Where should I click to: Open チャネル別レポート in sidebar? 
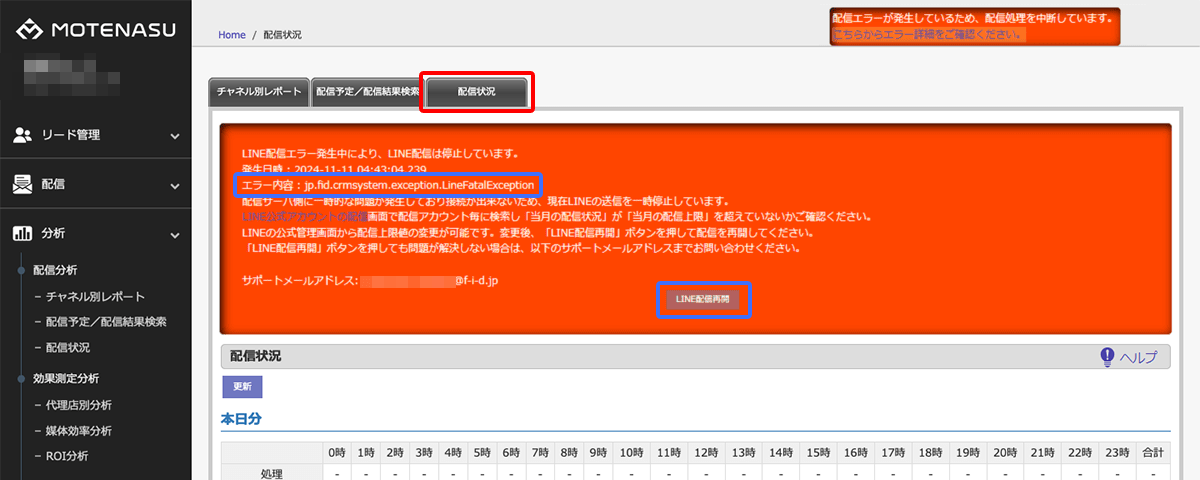[95, 296]
